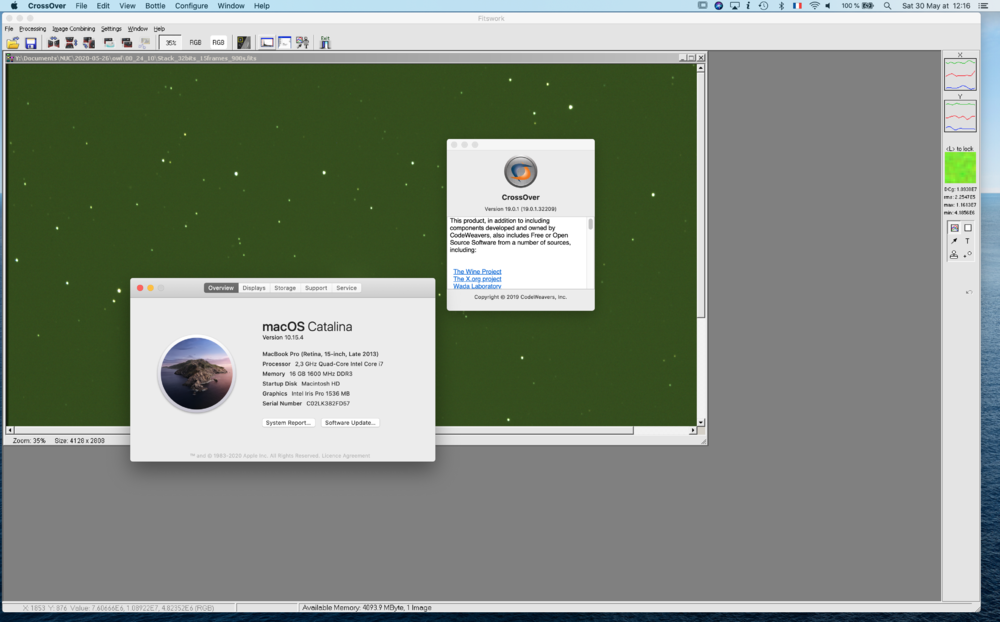Click the System Report button
The width and height of the screenshot is (1000, 622).
pos(288,422)
